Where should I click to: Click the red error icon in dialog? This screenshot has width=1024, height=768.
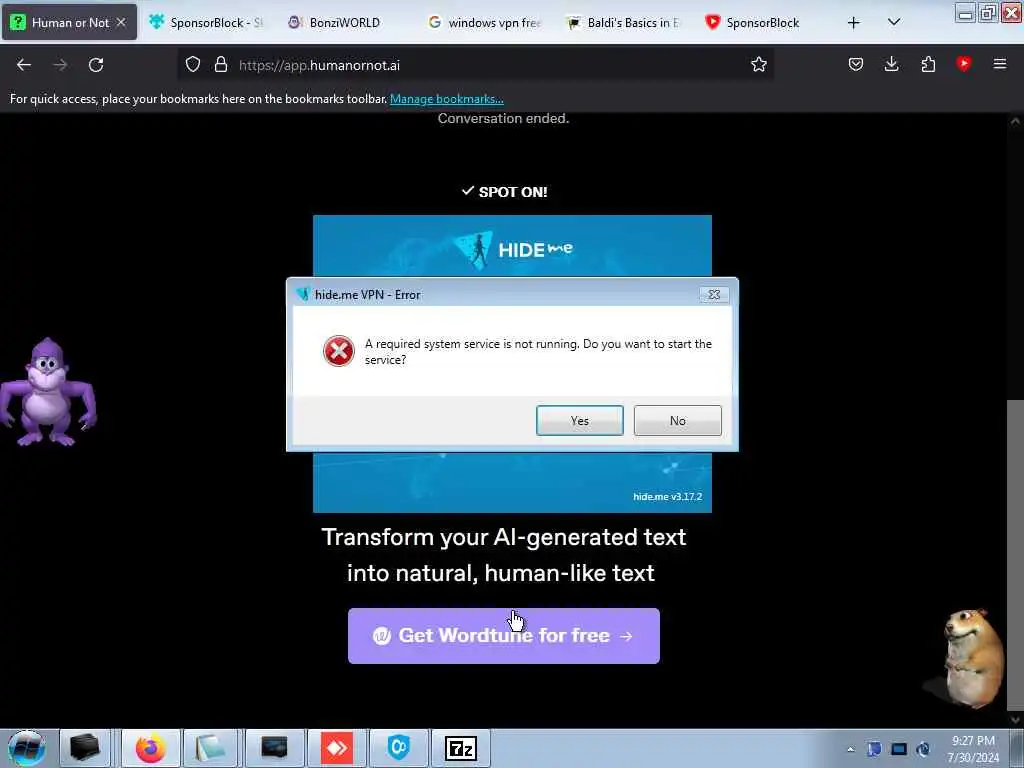click(x=339, y=351)
